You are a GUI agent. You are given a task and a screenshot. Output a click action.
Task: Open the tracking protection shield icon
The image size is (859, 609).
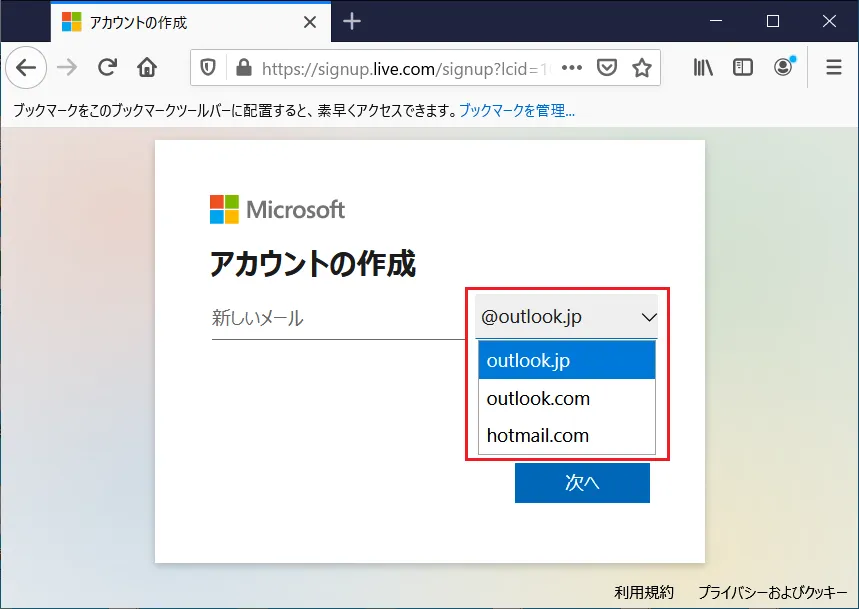208,68
